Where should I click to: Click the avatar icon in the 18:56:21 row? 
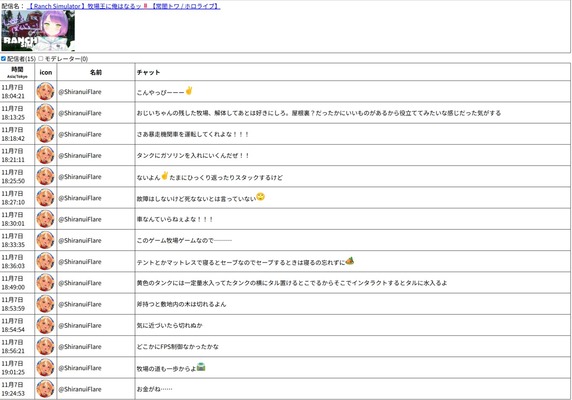click(46, 346)
